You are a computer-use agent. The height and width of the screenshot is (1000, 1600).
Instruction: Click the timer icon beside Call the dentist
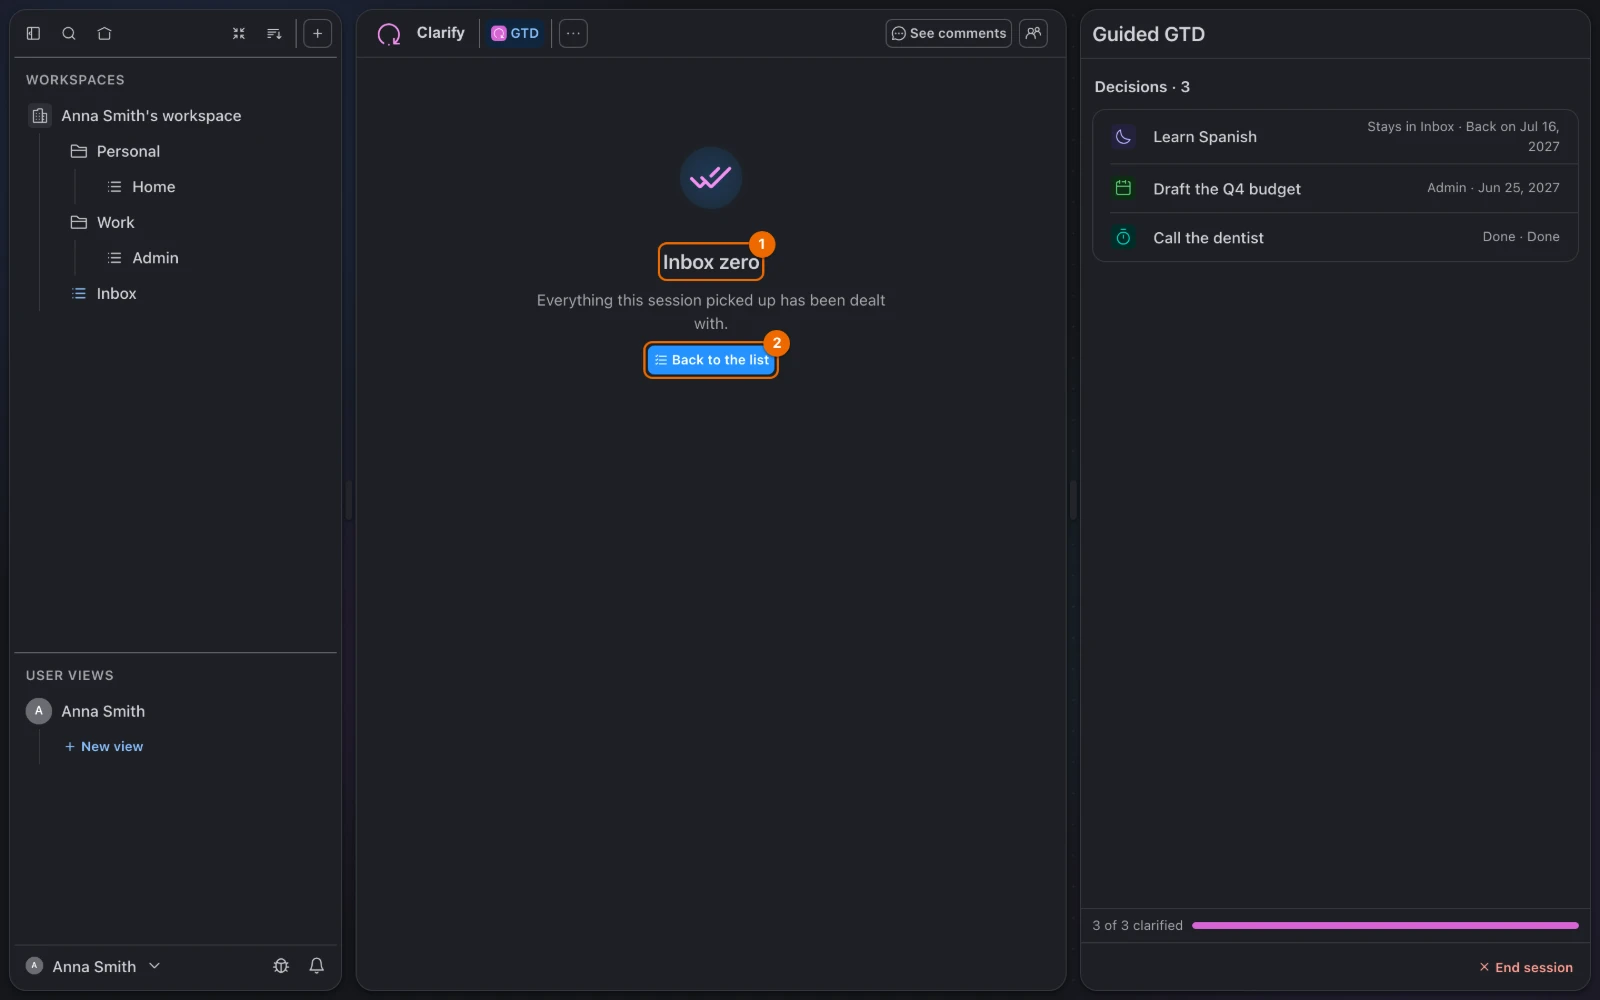click(1123, 237)
